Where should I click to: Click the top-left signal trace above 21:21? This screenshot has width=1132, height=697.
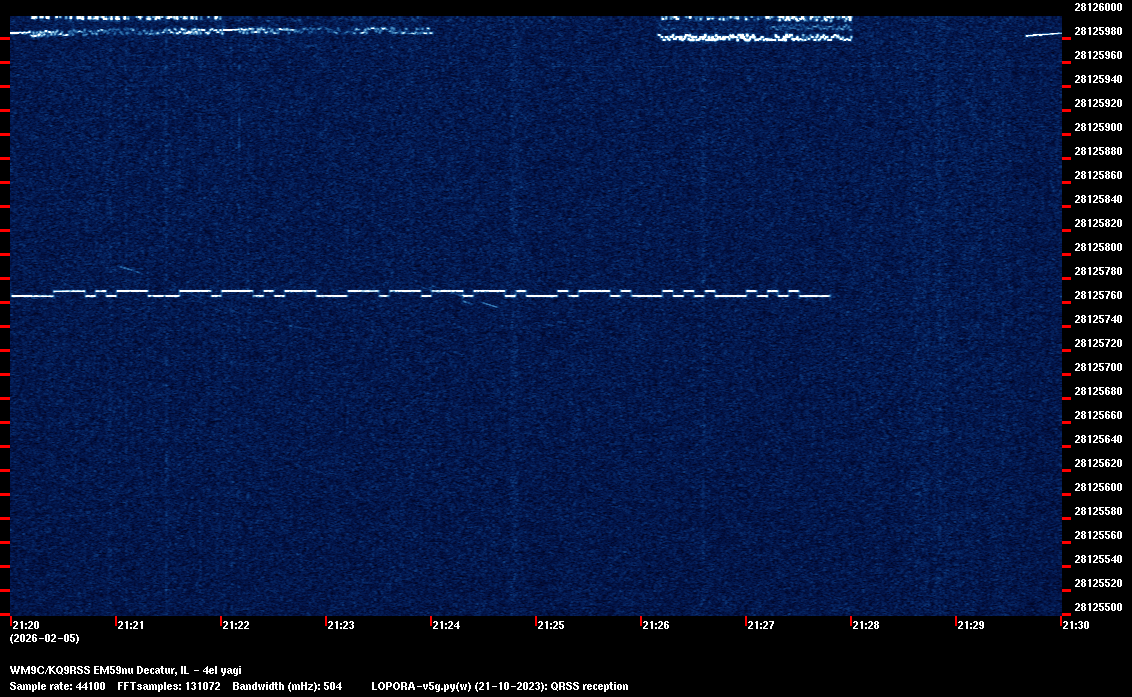pos(130,30)
